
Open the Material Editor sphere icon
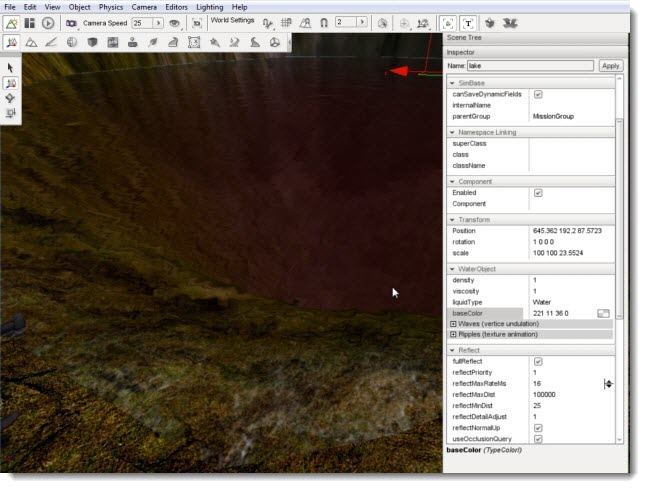[x=72, y=42]
